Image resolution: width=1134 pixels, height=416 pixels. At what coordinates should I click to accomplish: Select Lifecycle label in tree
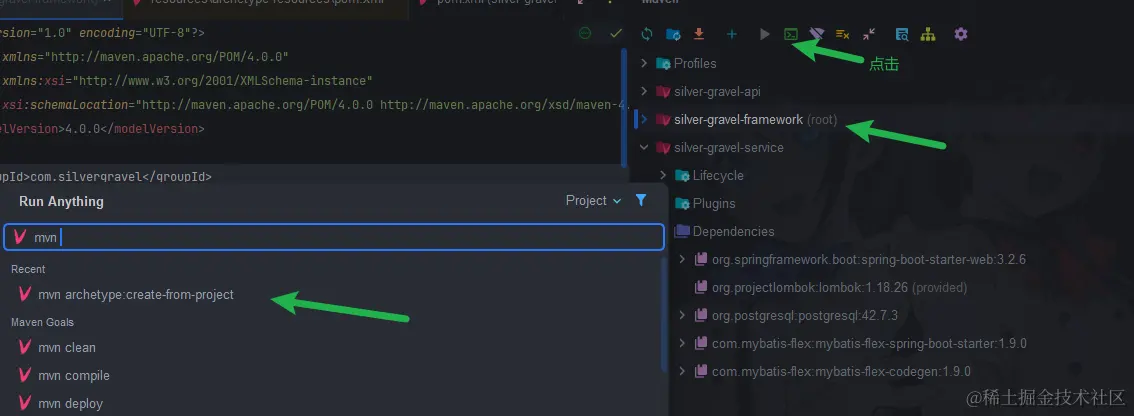click(x=717, y=175)
